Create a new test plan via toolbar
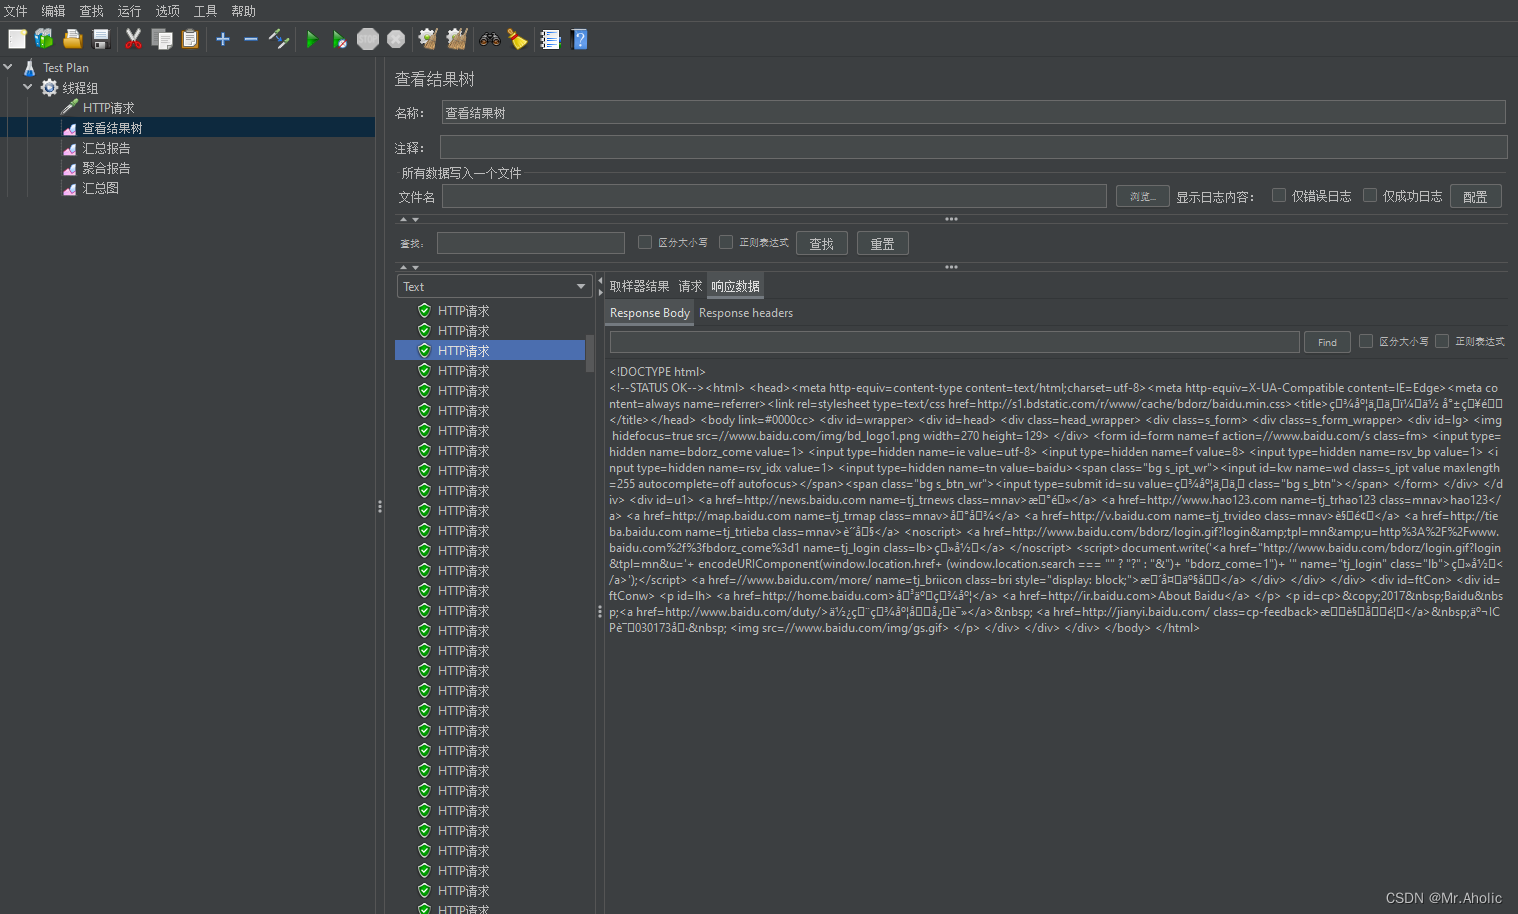 click(x=17, y=39)
